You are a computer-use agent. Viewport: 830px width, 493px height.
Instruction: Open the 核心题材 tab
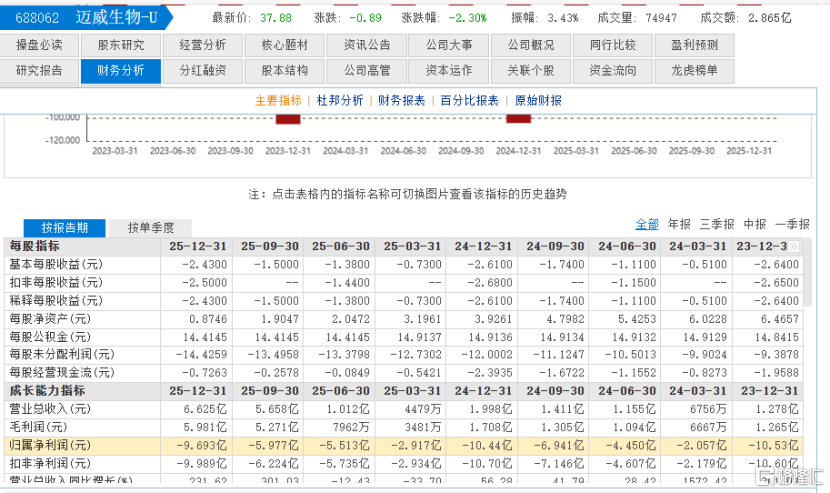pyautogui.click(x=285, y=45)
